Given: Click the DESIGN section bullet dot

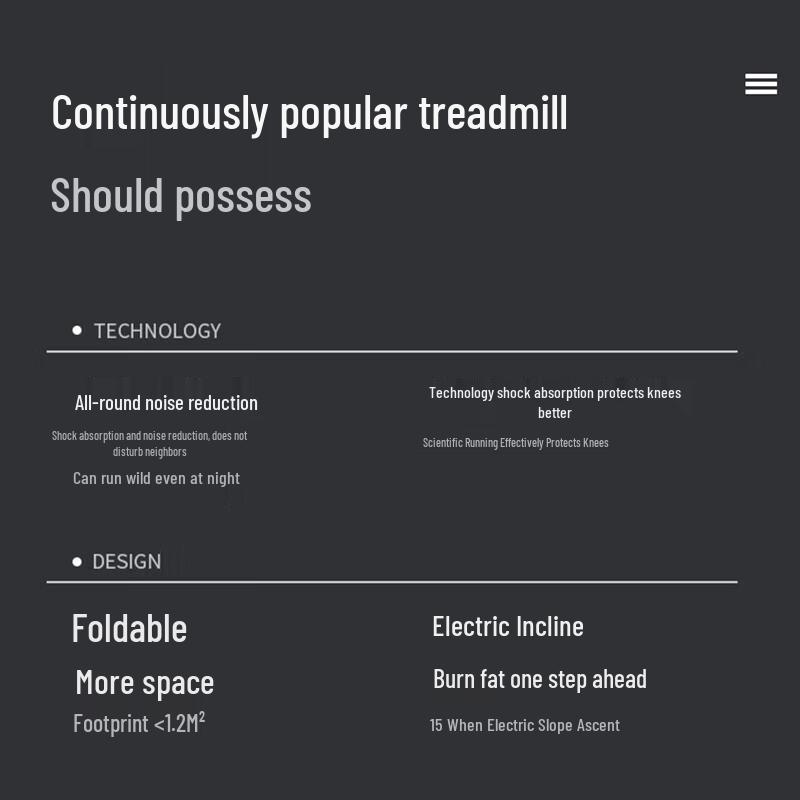Looking at the screenshot, I should (x=77, y=562).
